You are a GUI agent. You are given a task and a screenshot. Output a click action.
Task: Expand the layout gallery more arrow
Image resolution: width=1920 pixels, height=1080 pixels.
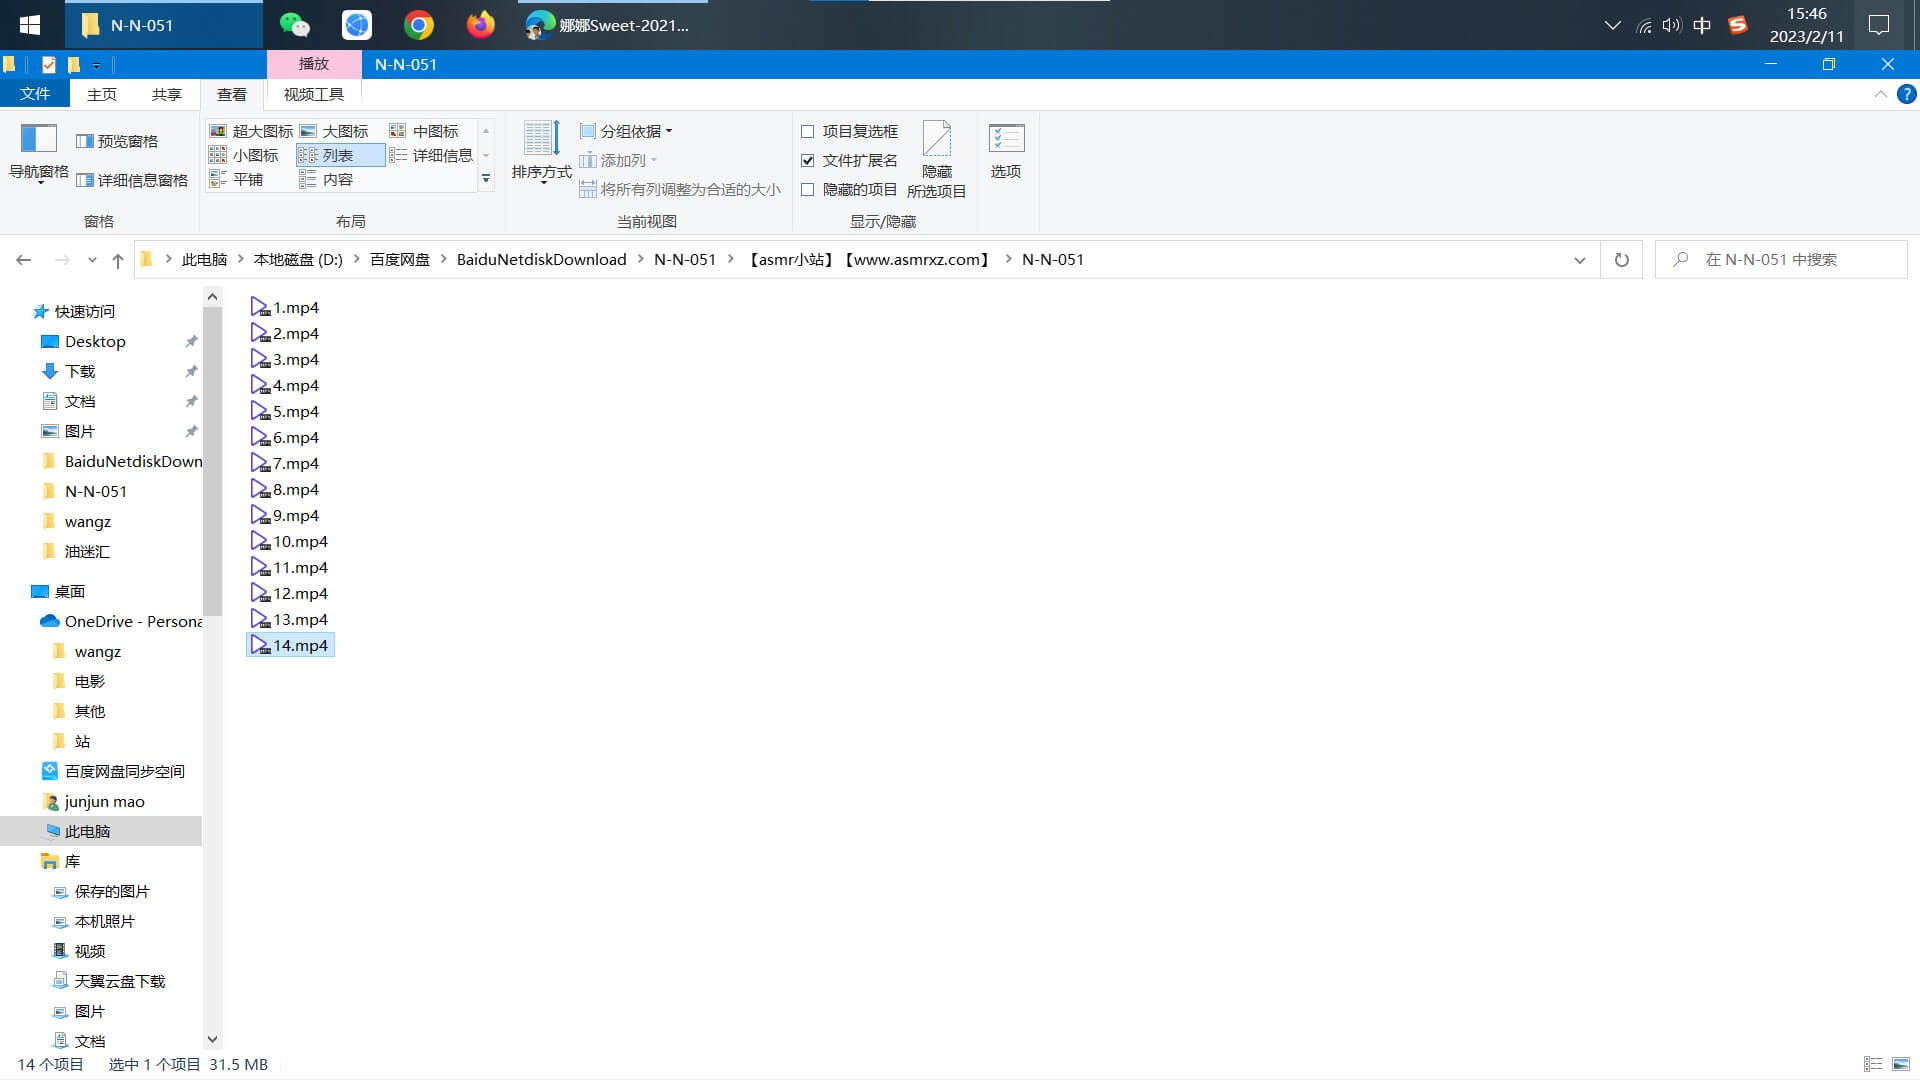[486, 179]
